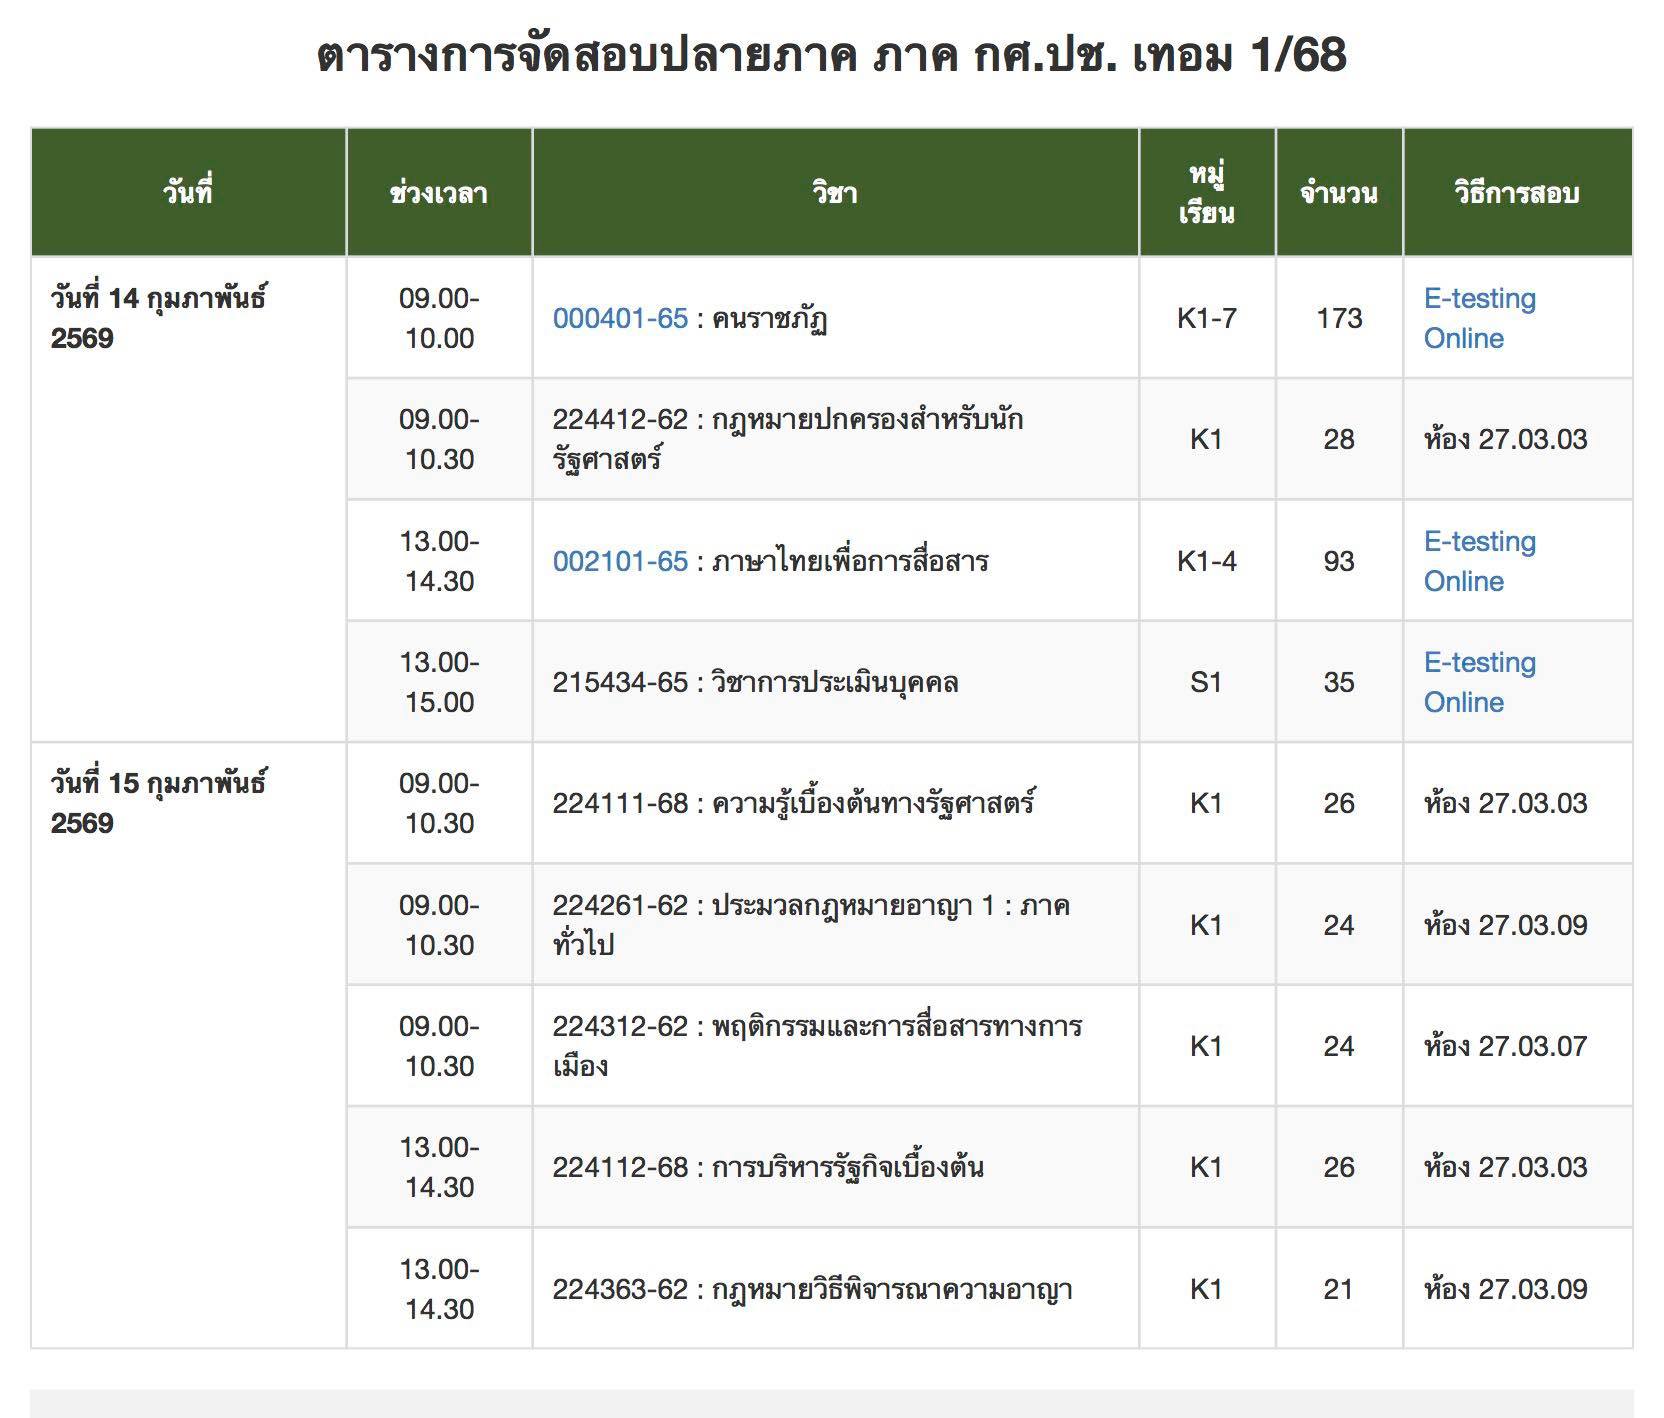Click the E-testing Online link for ภาษาไทยเพื่อการสื่อสาร
Image resolution: width=1664 pixels, height=1418 pixels.
point(1478,561)
